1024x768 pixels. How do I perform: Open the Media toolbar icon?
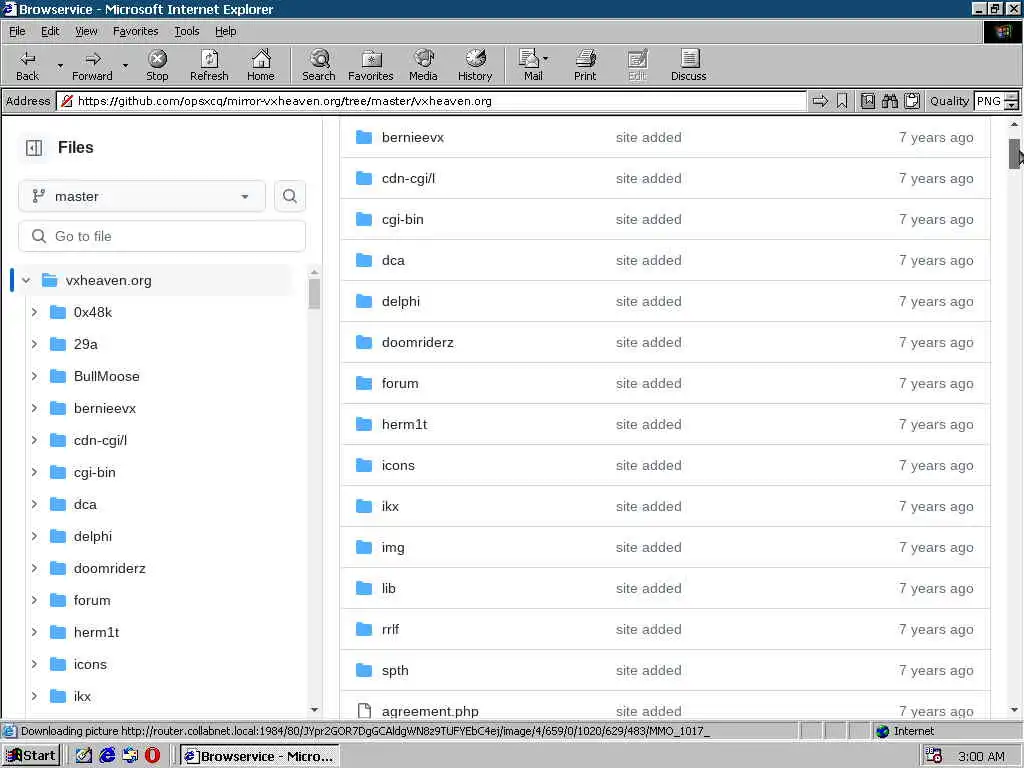pyautogui.click(x=423, y=65)
